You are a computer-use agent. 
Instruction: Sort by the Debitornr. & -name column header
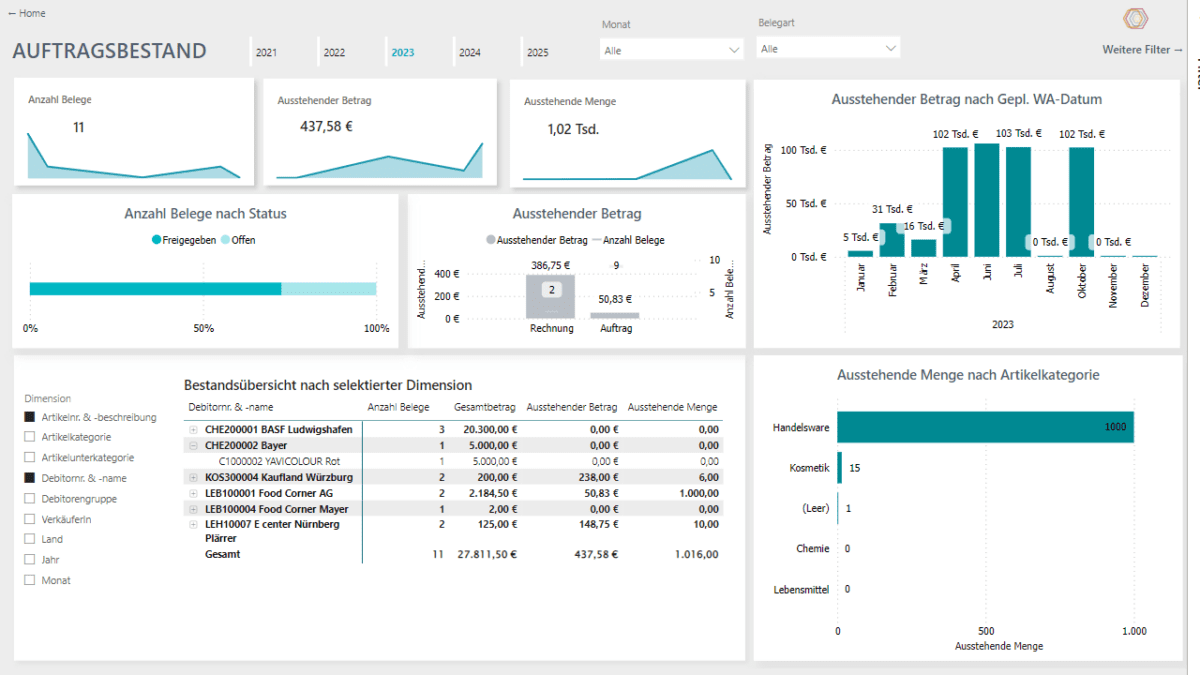[x=230, y=407]
